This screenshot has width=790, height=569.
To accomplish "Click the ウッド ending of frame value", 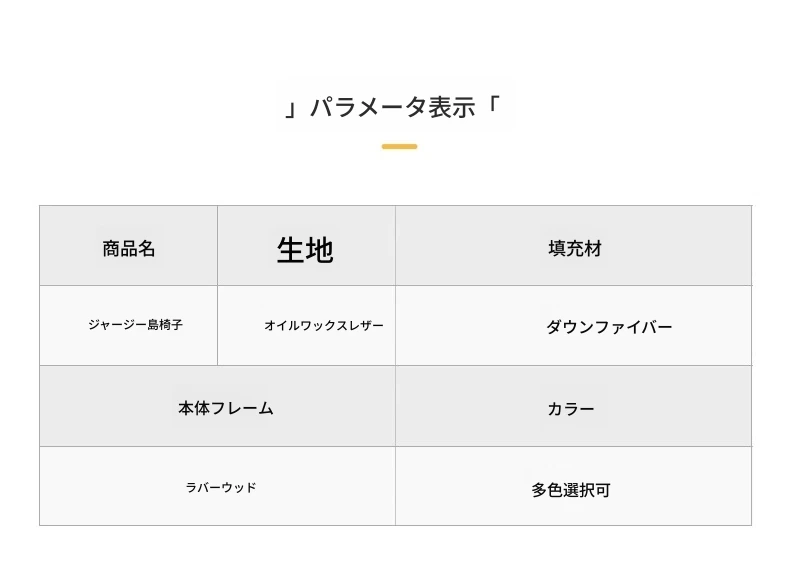I will 239,488.
